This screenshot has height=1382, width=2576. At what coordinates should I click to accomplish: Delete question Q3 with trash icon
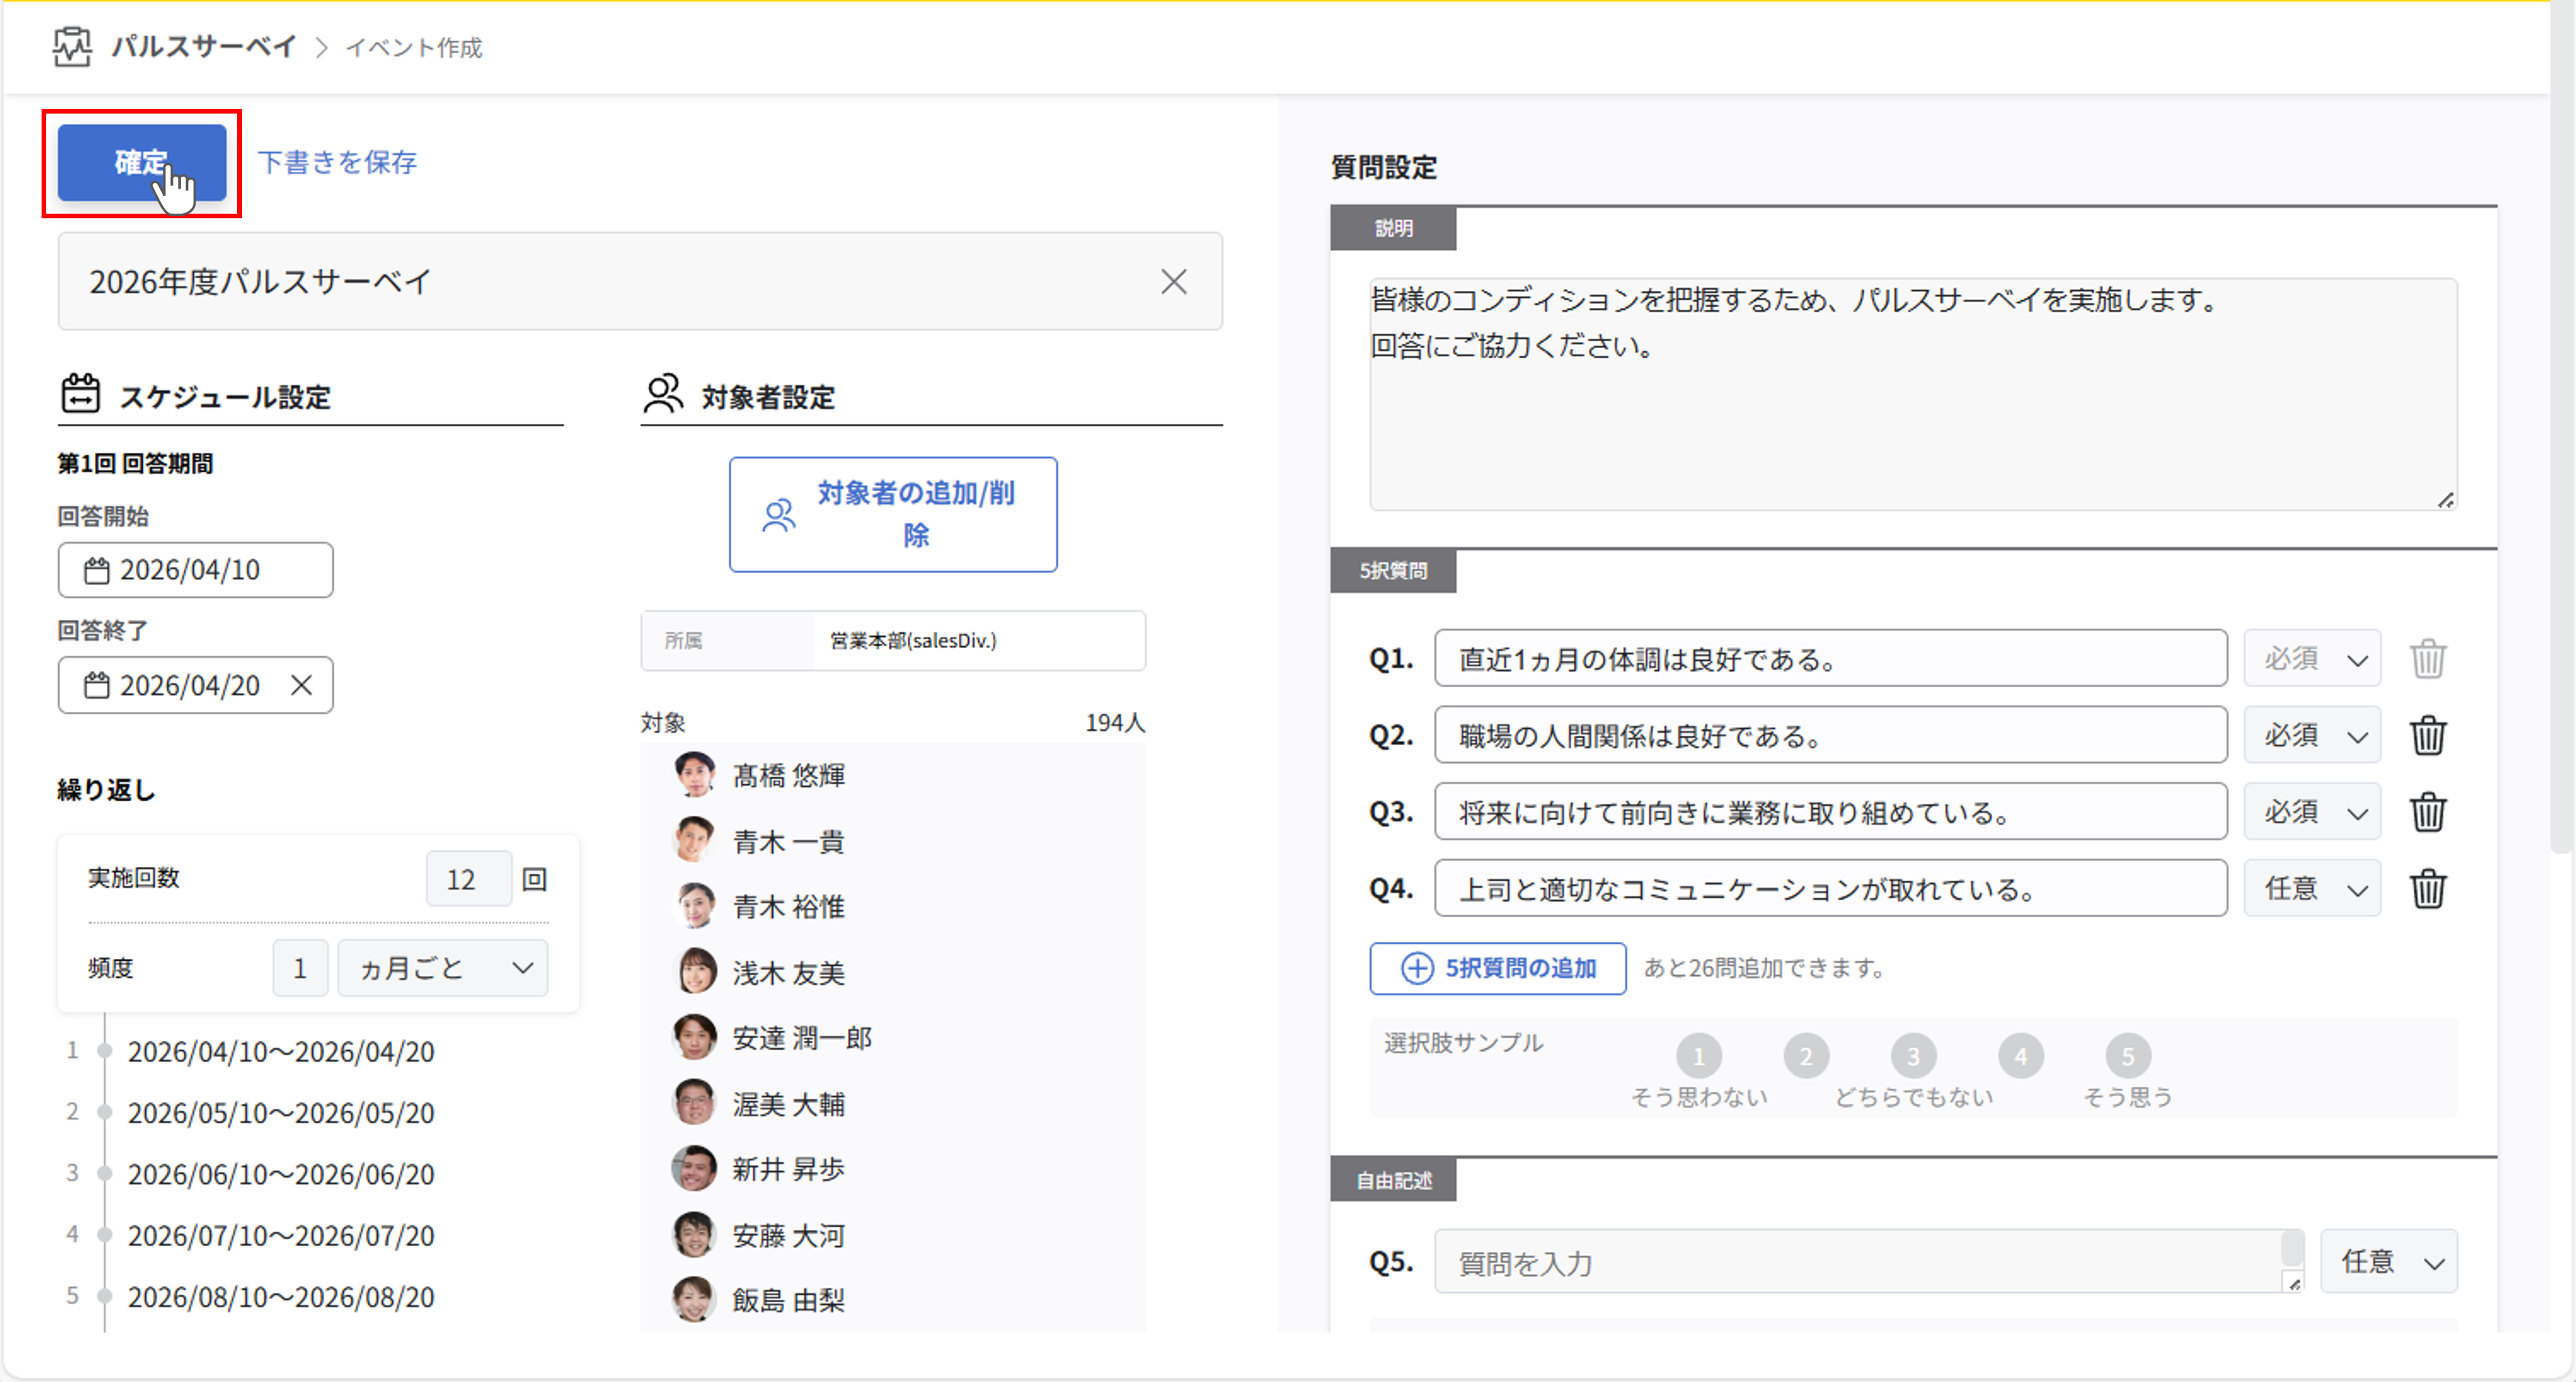(x=2427, y=812)
